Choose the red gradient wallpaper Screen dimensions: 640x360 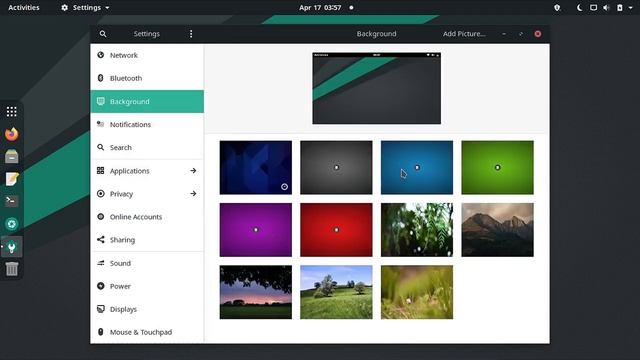[x=336, y=230]
